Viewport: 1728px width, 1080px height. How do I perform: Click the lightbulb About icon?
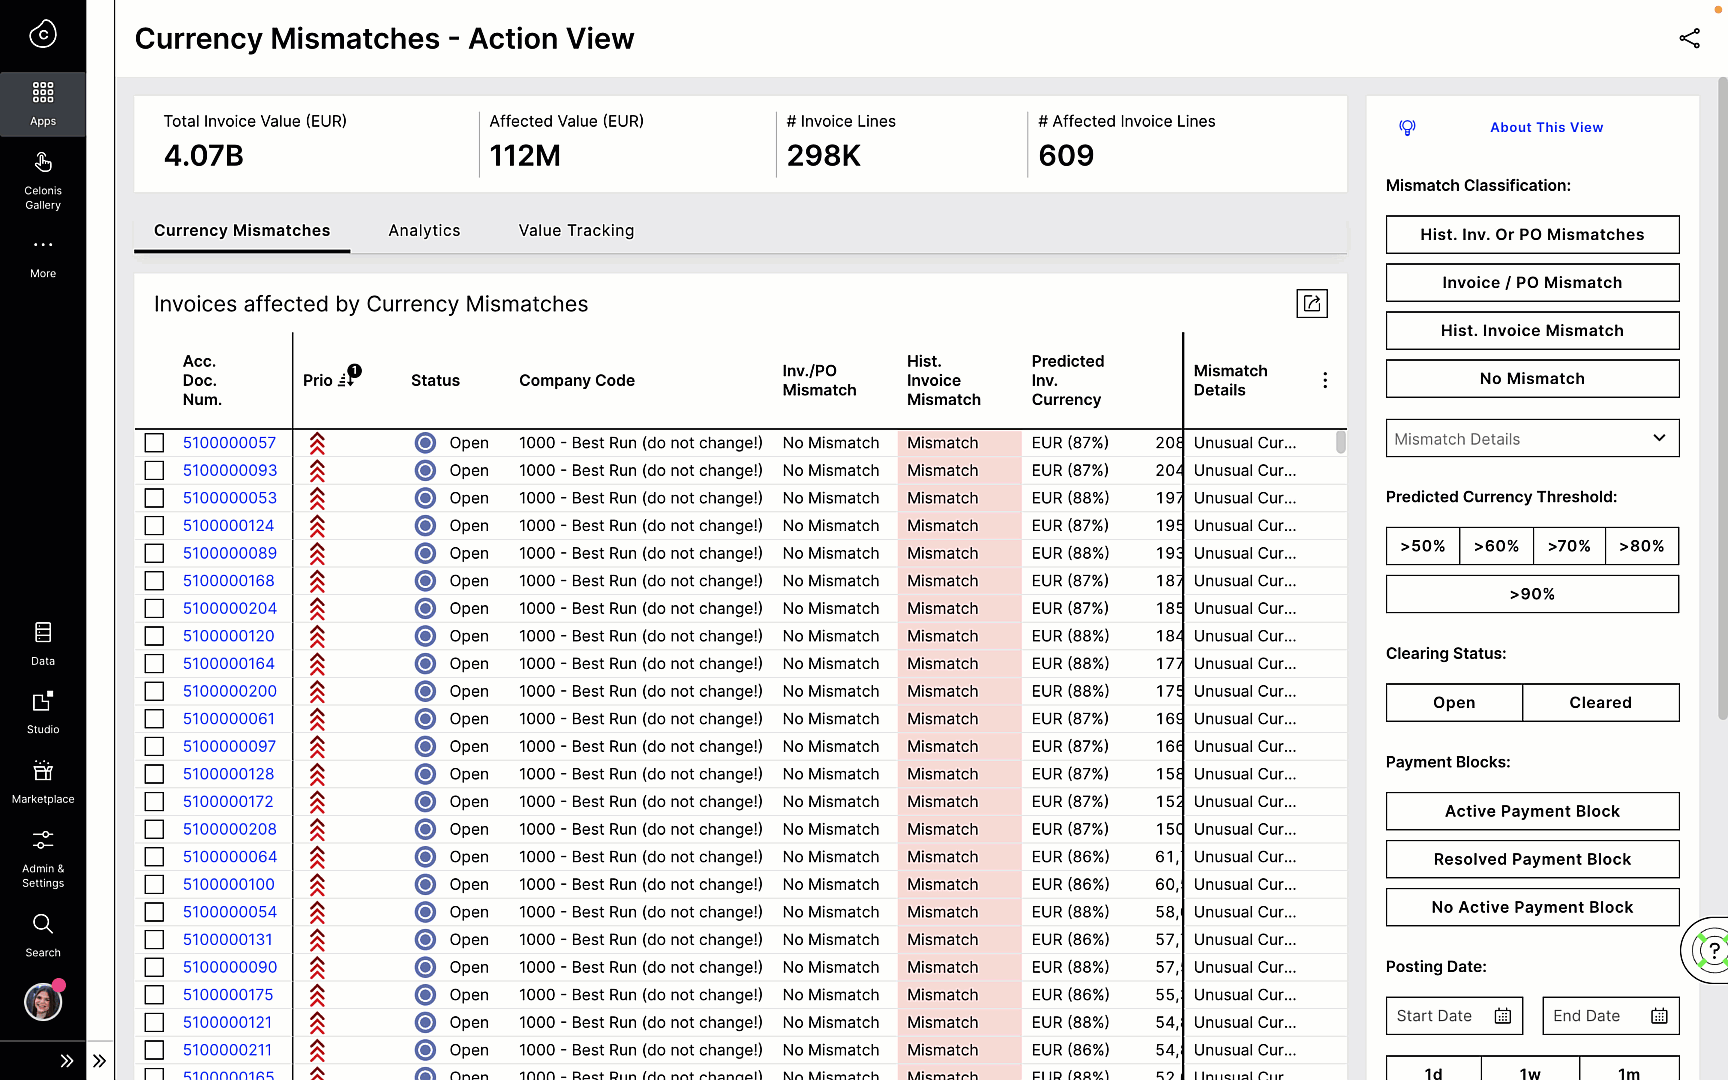click(x=1407, y=127)
